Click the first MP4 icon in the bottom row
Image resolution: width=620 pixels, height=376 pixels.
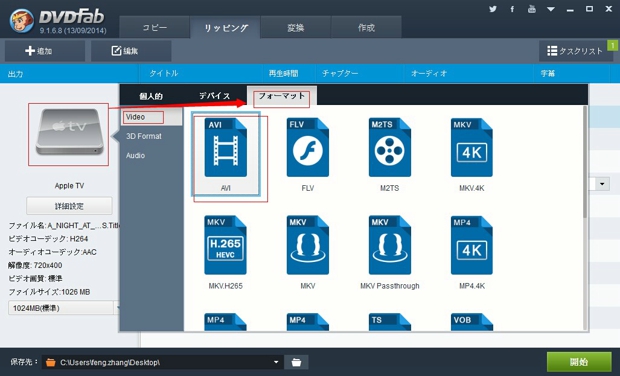pos(225,322)
